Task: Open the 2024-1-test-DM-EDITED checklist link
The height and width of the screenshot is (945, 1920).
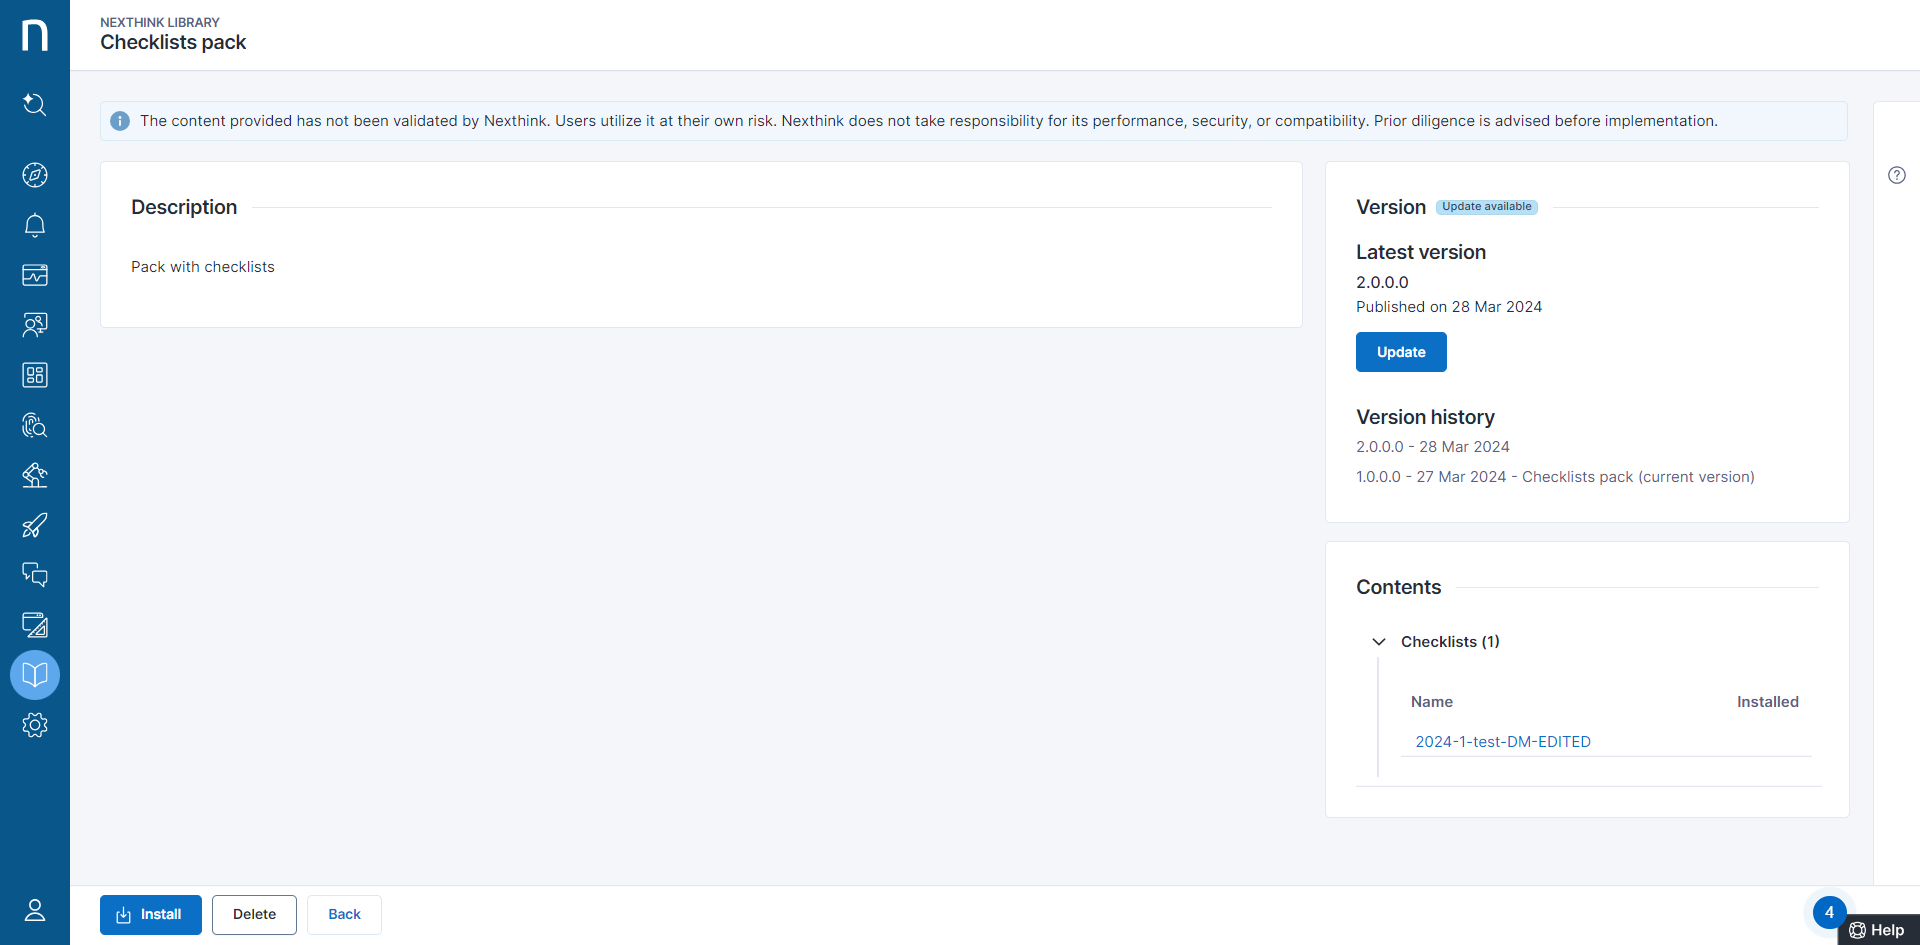Action: (x=1502, y=742)
